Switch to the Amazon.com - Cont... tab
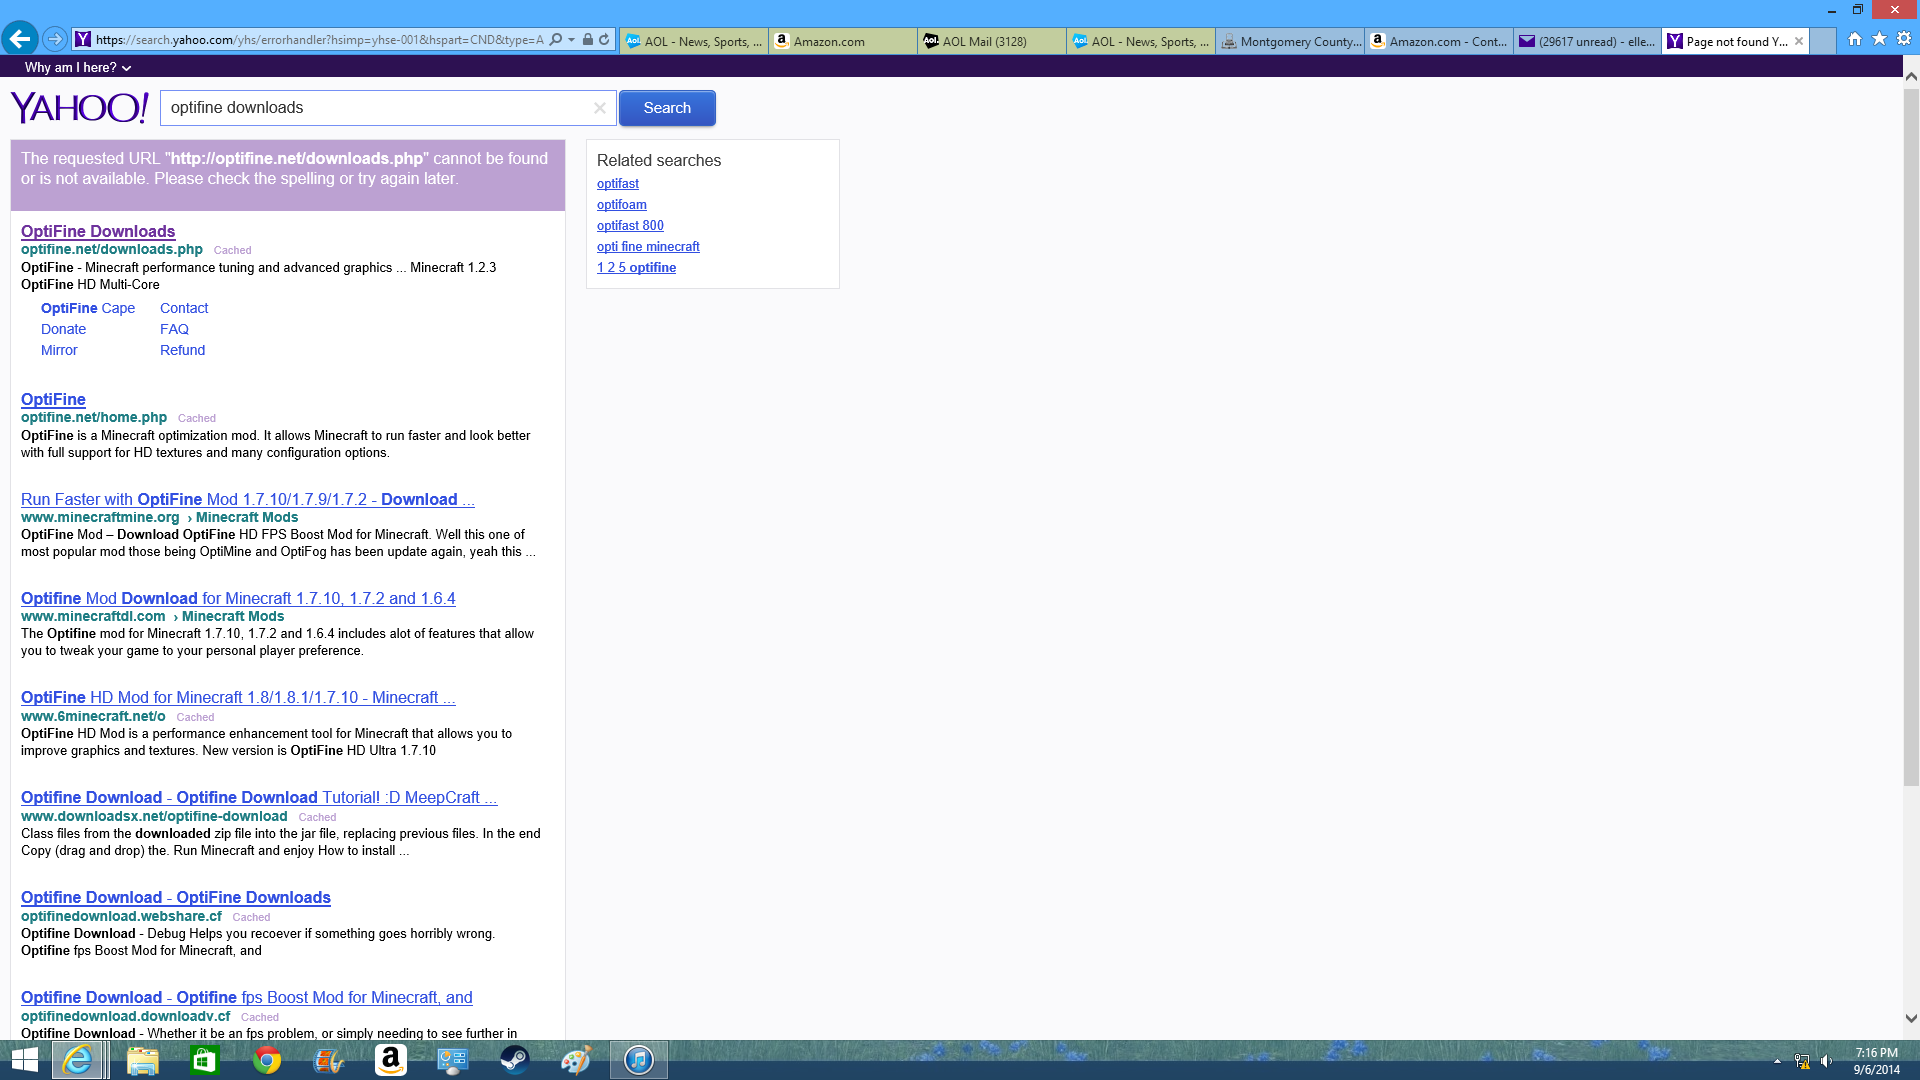The height and width of the screenshot is (1080, 1920). click(1439, 41)
